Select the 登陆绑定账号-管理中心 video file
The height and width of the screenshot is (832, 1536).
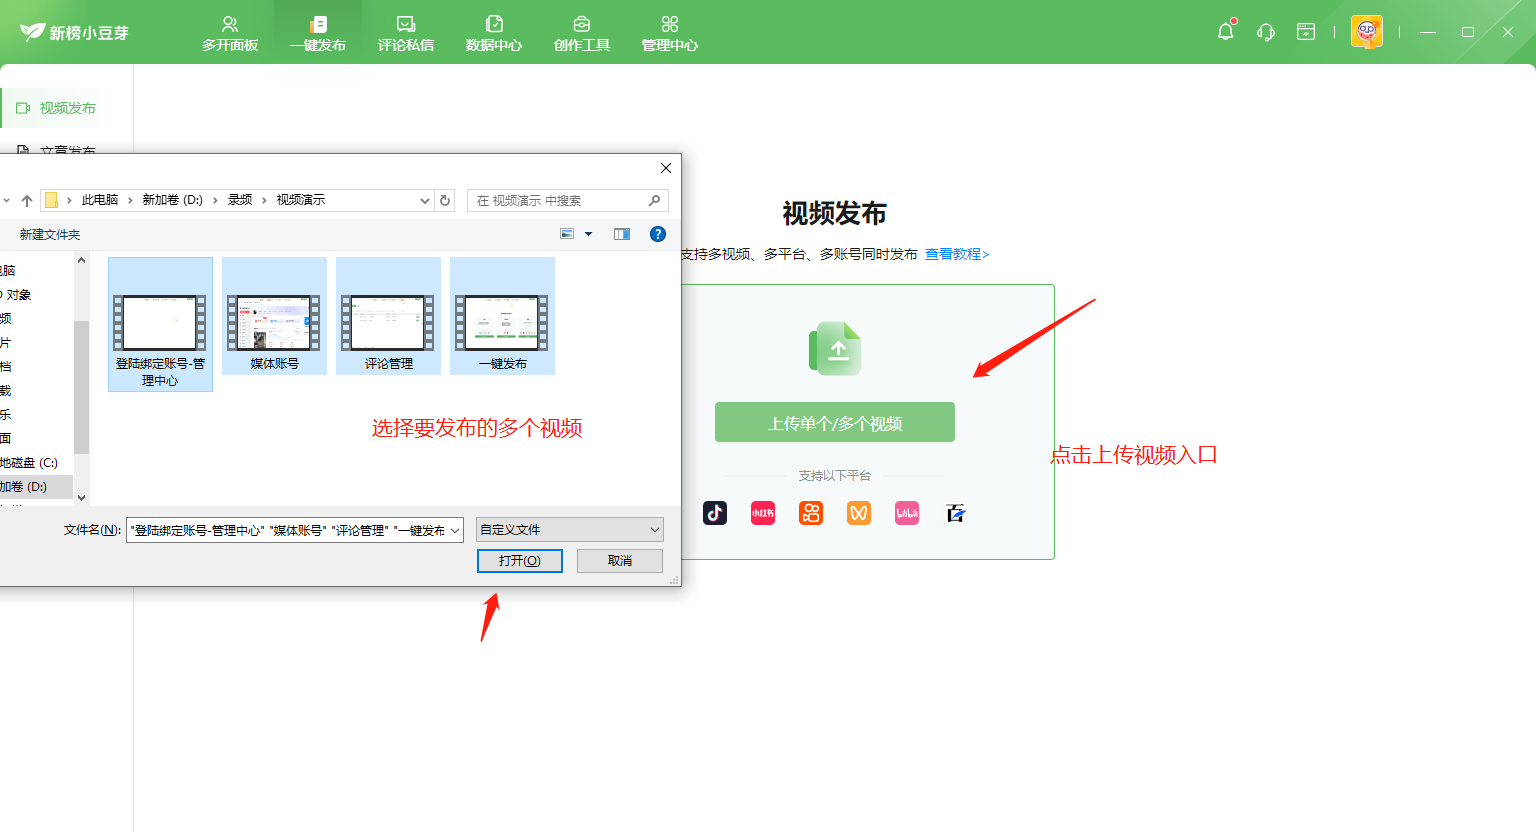[x=160, y=324]
